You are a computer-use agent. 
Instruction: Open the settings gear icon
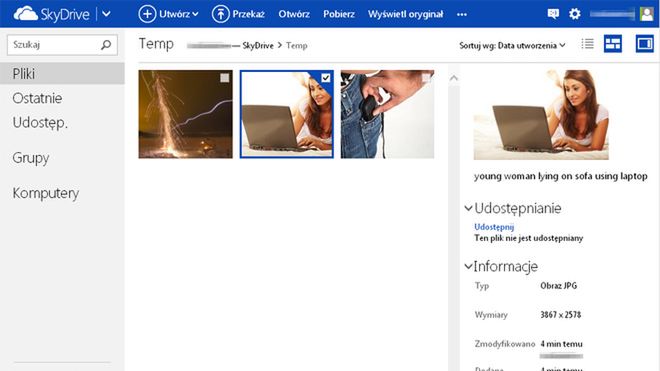575,14
